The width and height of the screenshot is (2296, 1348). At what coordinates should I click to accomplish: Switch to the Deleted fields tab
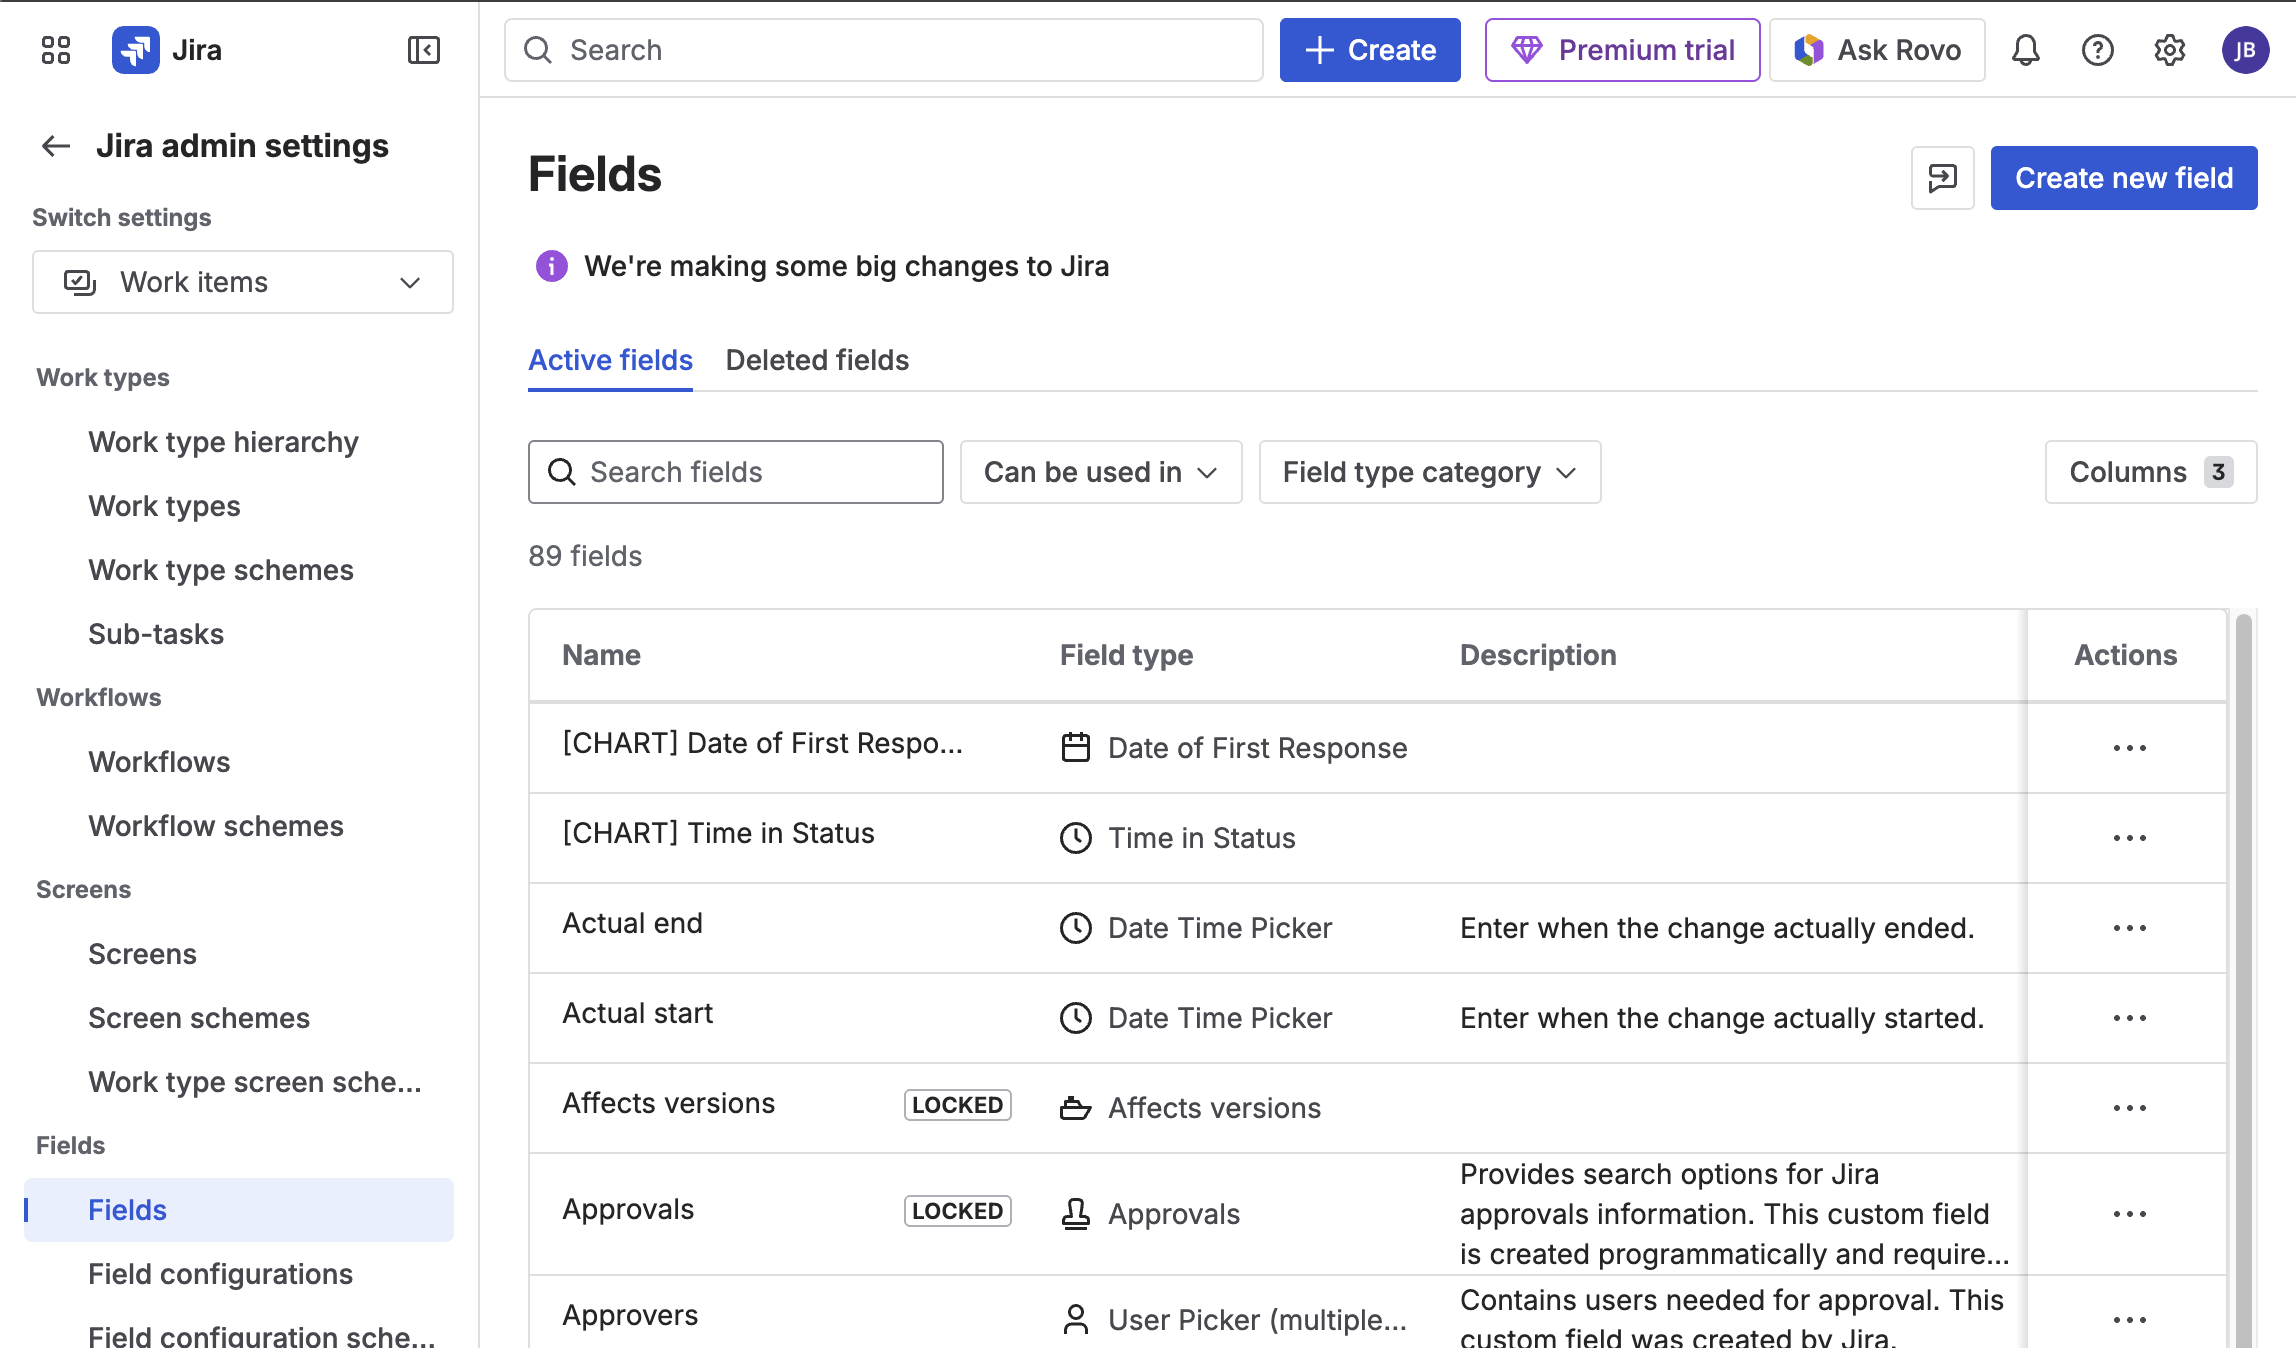817,360
